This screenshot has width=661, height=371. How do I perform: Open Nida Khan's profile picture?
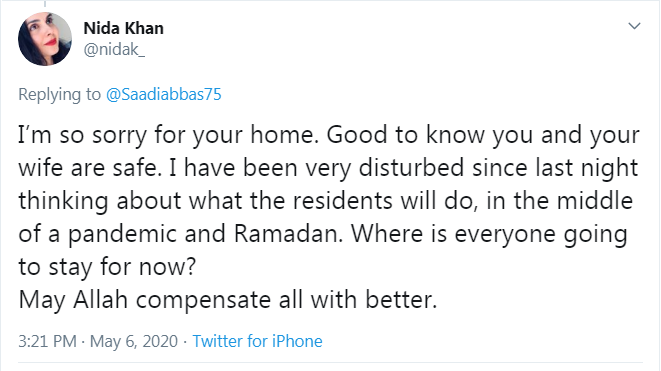[x=45, y=39]
